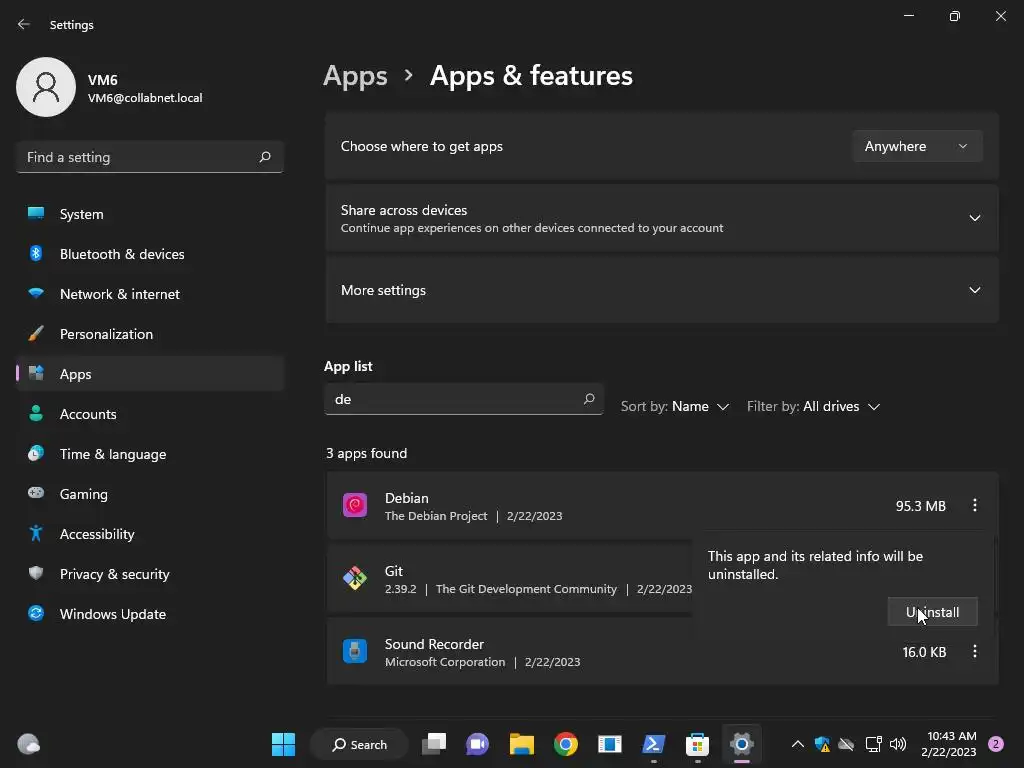Open the Chat app in taskbar
The image size is (1024, 768).
477,744
